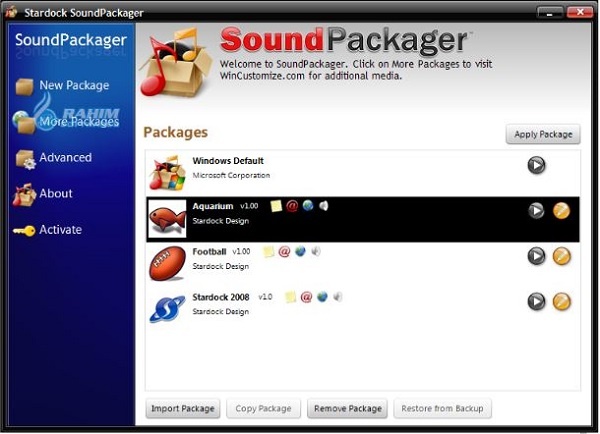
Task: Click the Microsoft Corporation author text
Action: coord(231,175)
